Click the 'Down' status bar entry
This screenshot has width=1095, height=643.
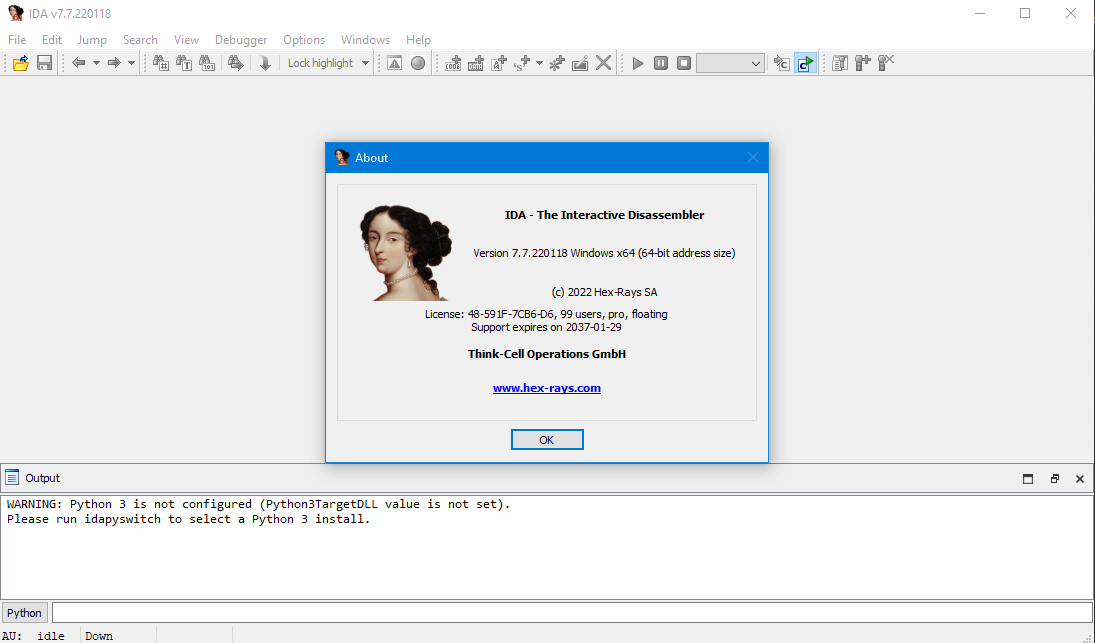coord(99,636)
